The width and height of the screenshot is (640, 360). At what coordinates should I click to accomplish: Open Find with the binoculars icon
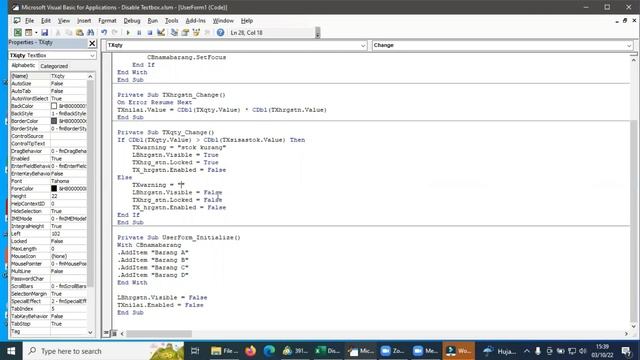click(91, 33)
